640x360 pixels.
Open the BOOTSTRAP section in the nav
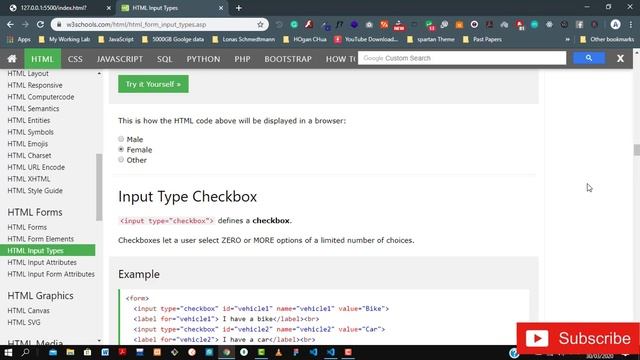tap(288, 59)
